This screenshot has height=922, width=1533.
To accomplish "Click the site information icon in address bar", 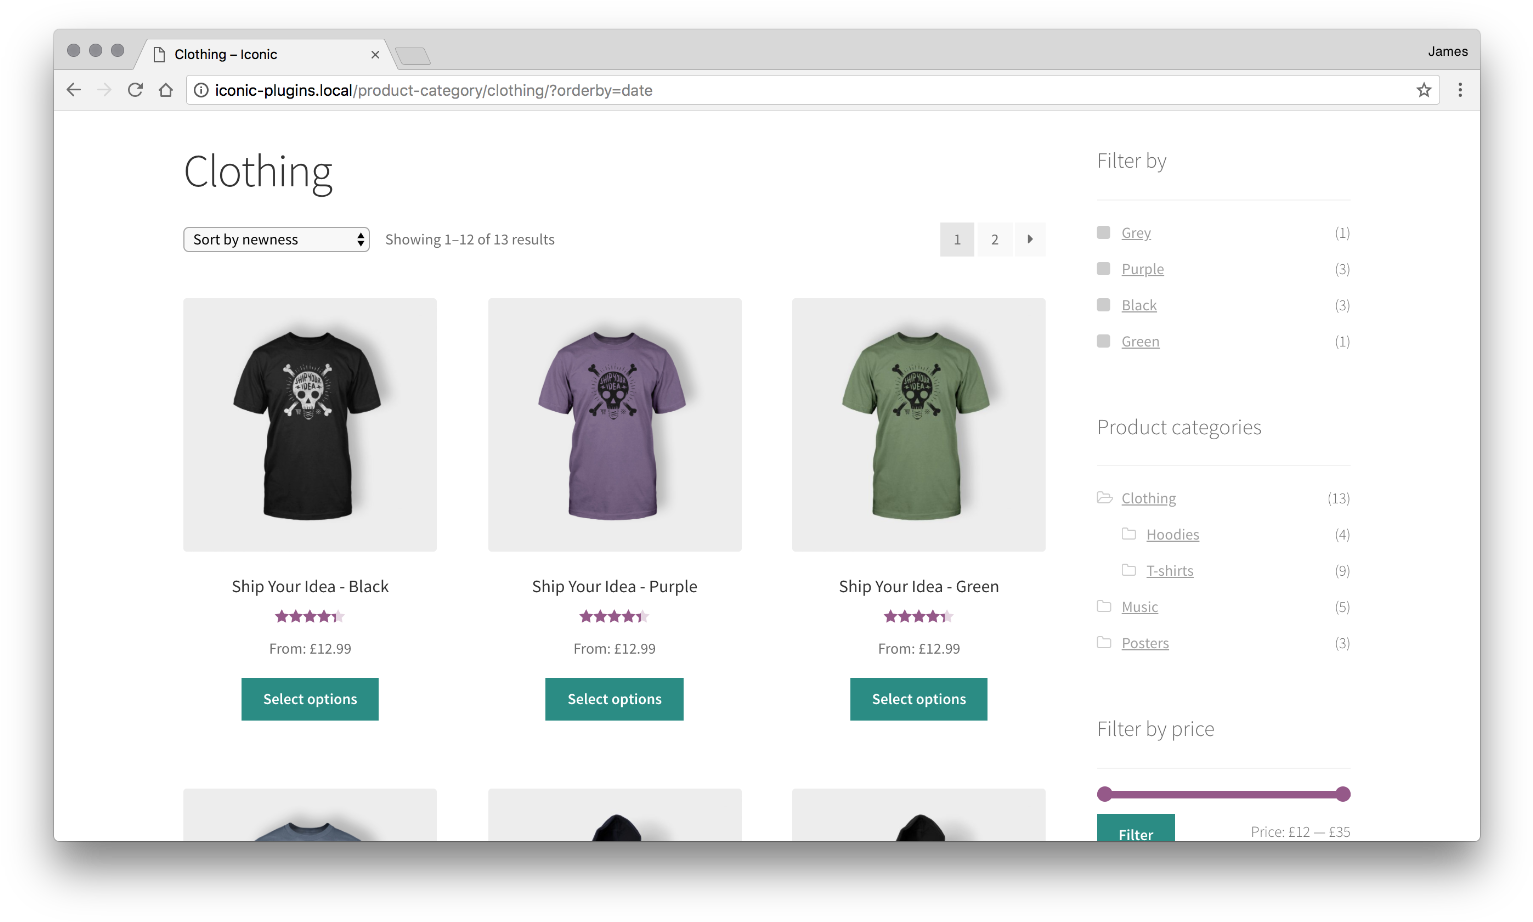I will [x=202, y=90].
